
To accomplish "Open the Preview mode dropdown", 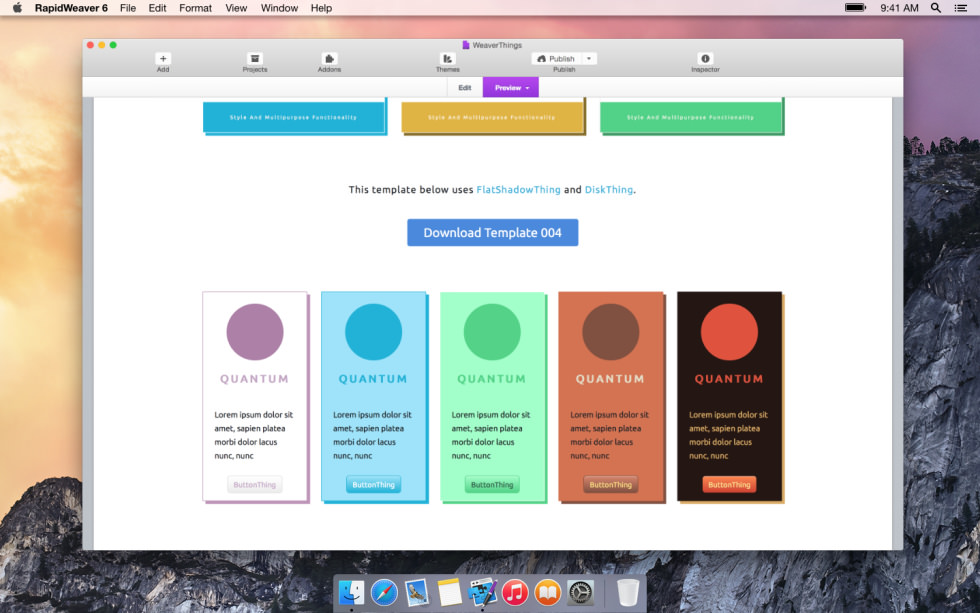I will coord(511,87).
